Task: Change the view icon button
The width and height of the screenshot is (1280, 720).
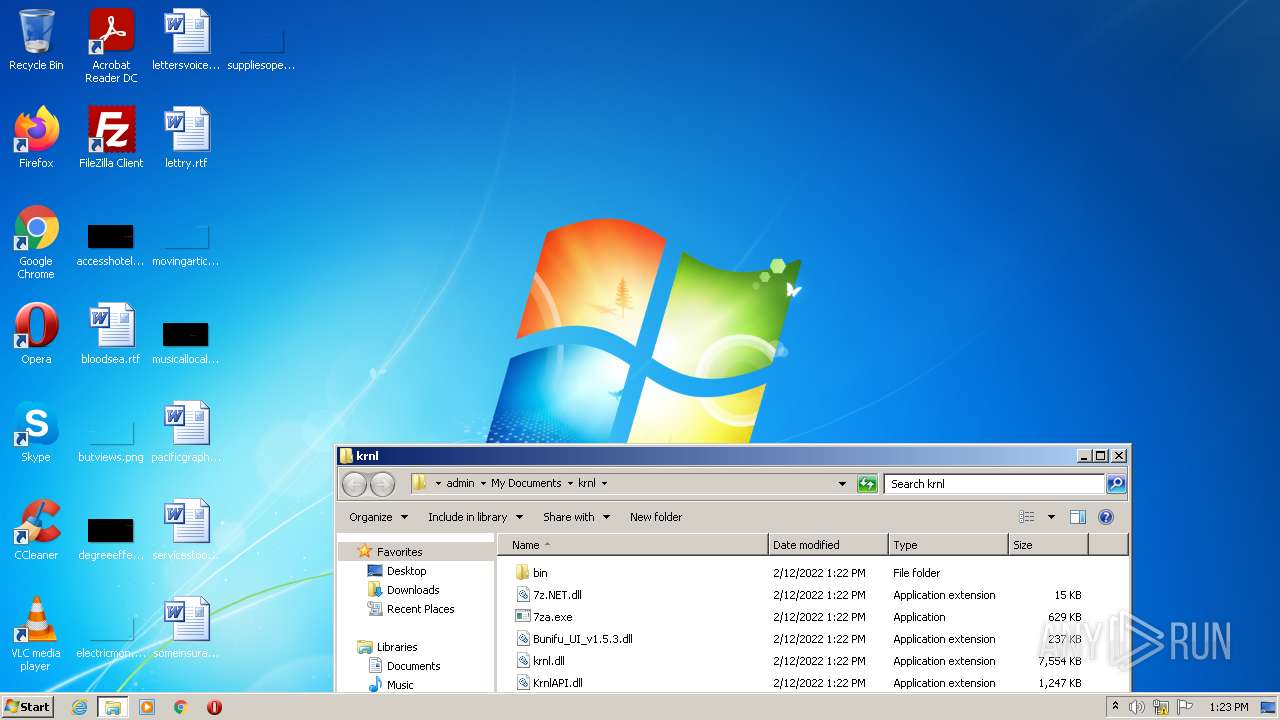Action: coord(1027,517)
